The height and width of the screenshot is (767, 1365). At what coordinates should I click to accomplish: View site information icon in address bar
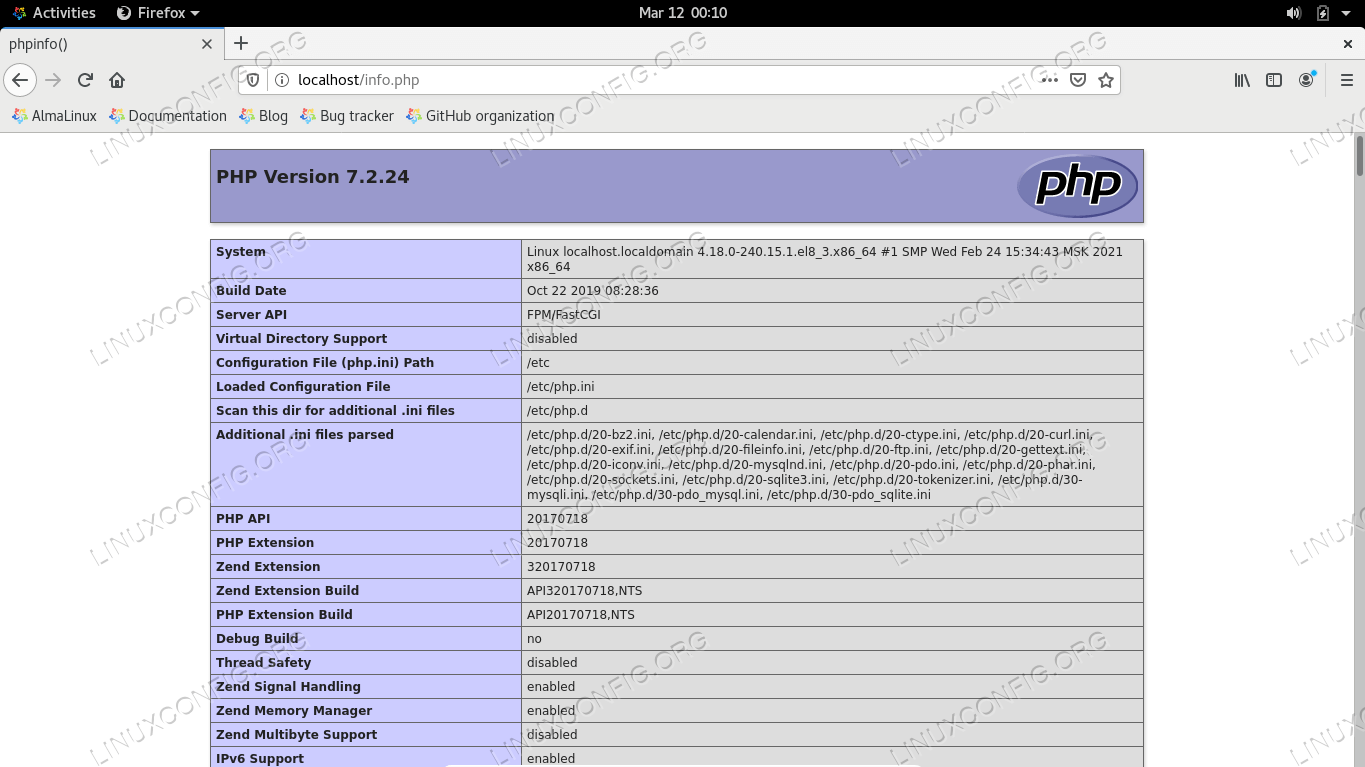(281, 80)
